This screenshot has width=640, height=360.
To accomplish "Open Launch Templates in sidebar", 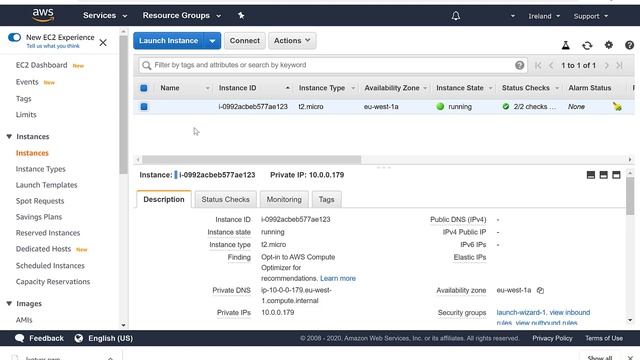I will 47,185.
